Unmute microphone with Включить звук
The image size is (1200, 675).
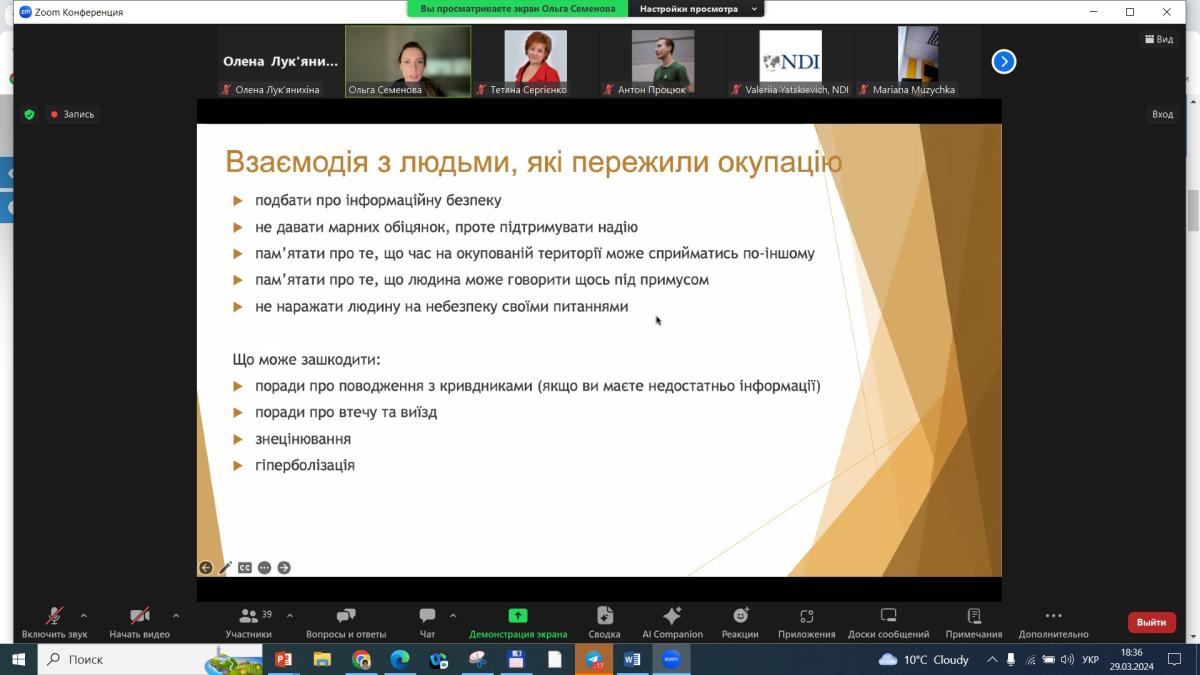(54, 622)
